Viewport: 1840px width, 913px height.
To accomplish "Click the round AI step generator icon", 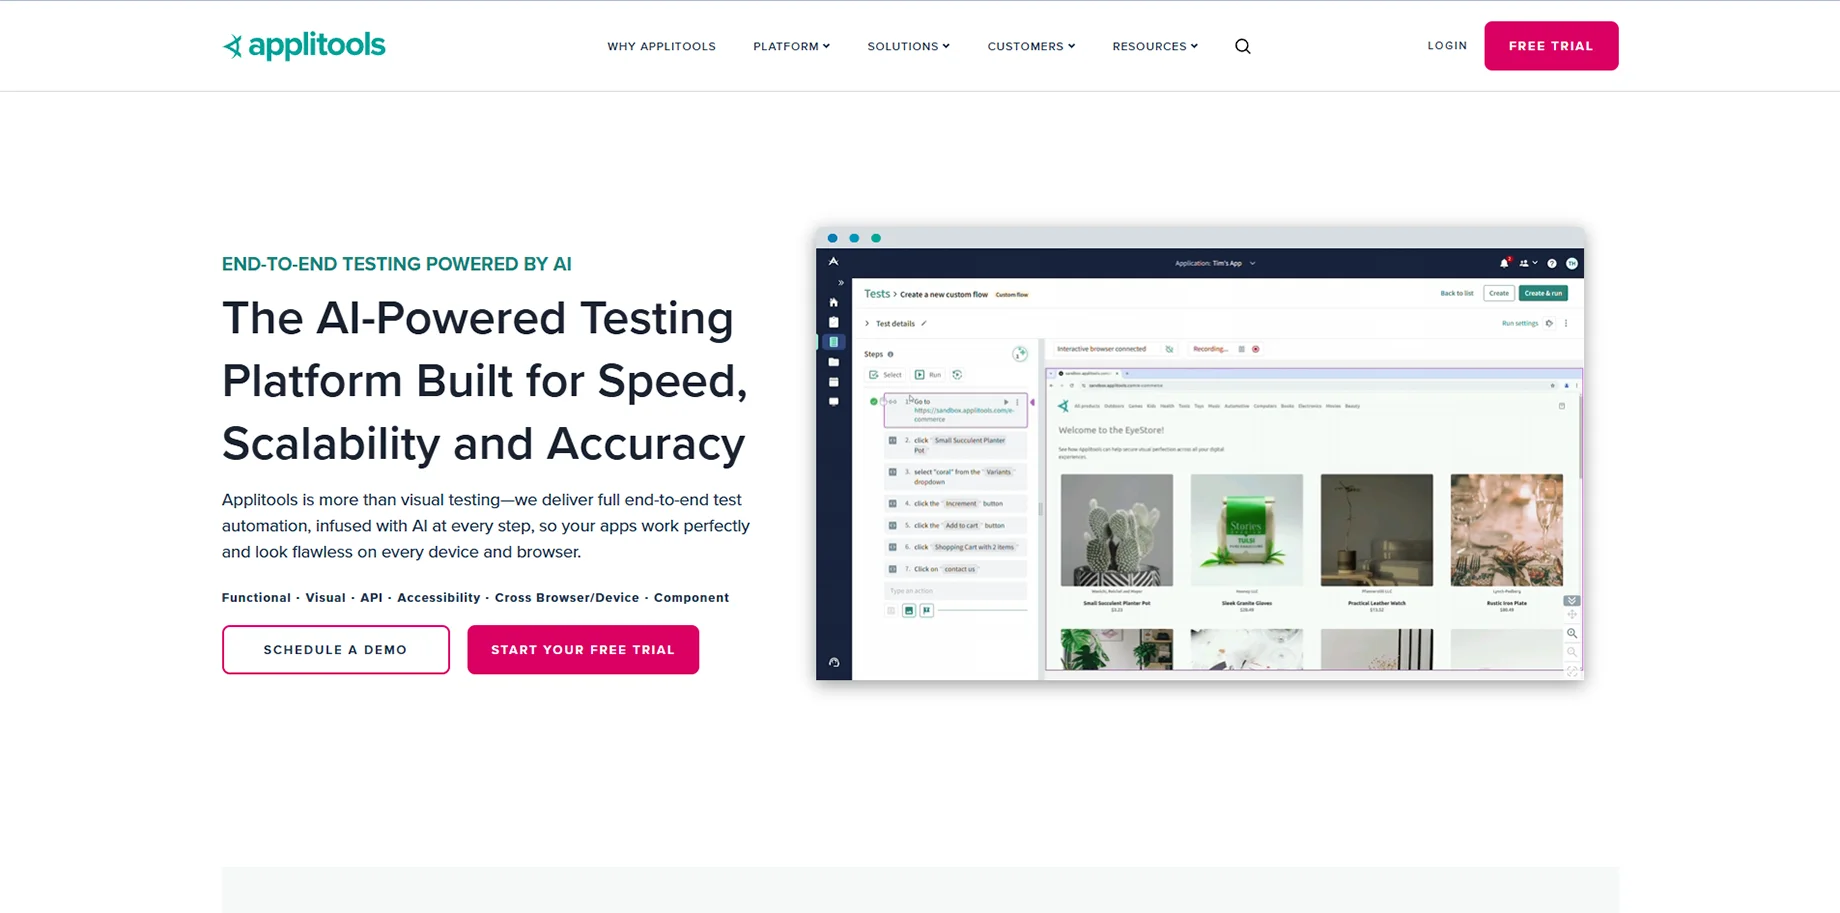I will pos(1020,354).
